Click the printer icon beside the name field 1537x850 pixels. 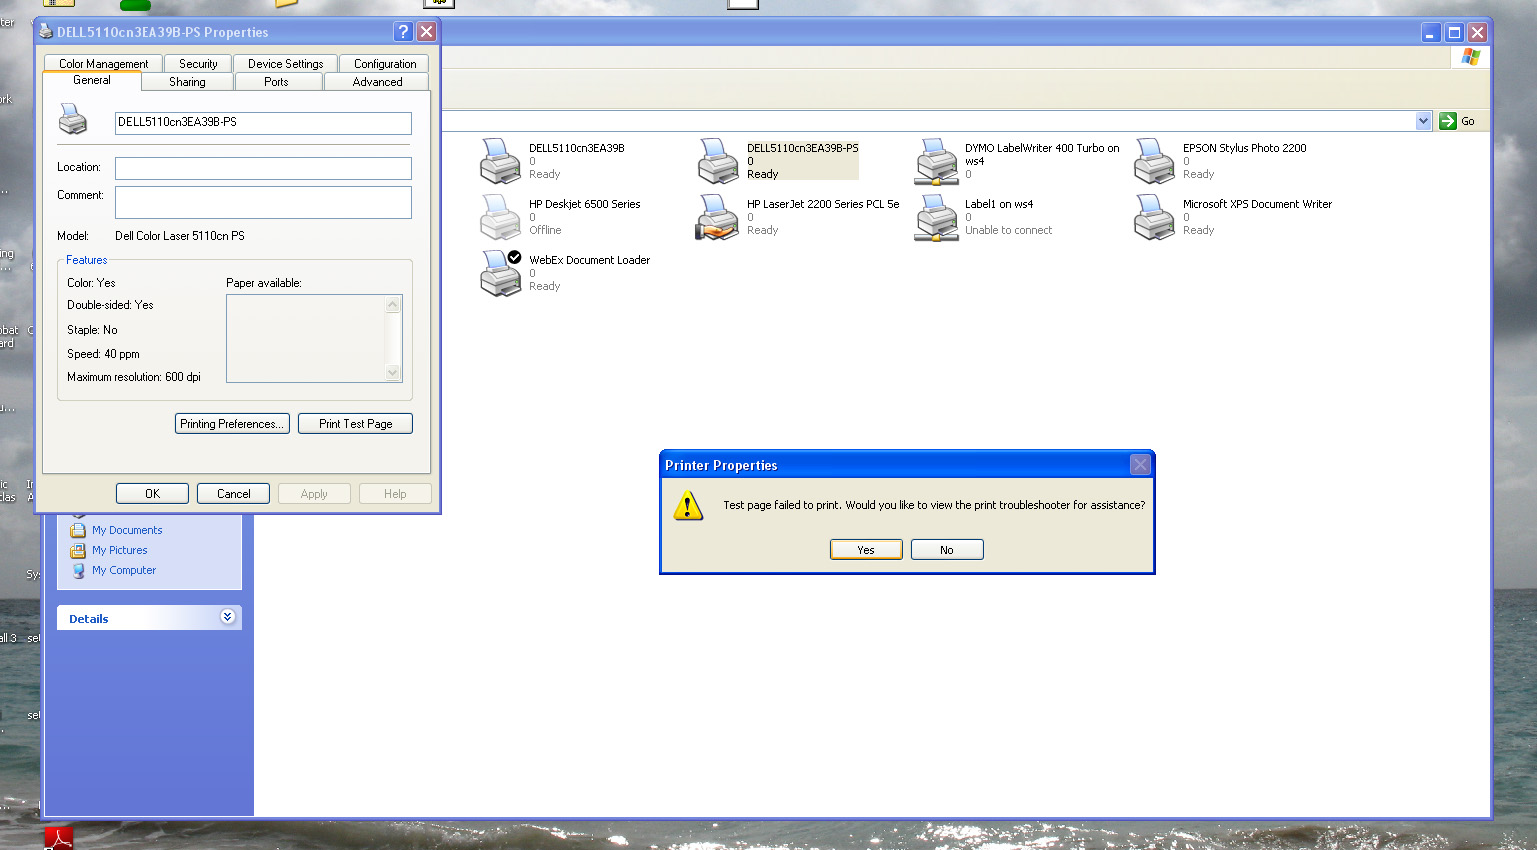pos(73,119)
